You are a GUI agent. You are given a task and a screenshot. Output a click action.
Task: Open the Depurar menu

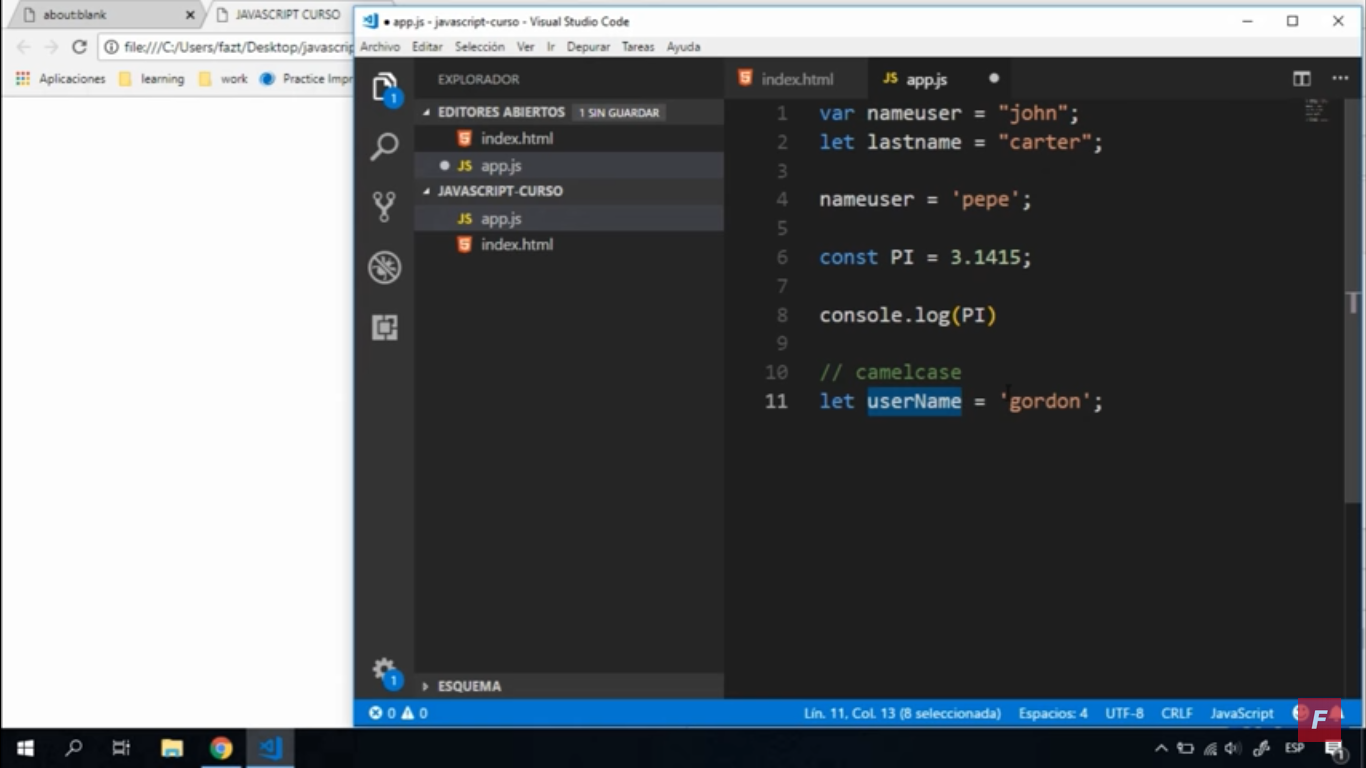click(x=588, y=47)
